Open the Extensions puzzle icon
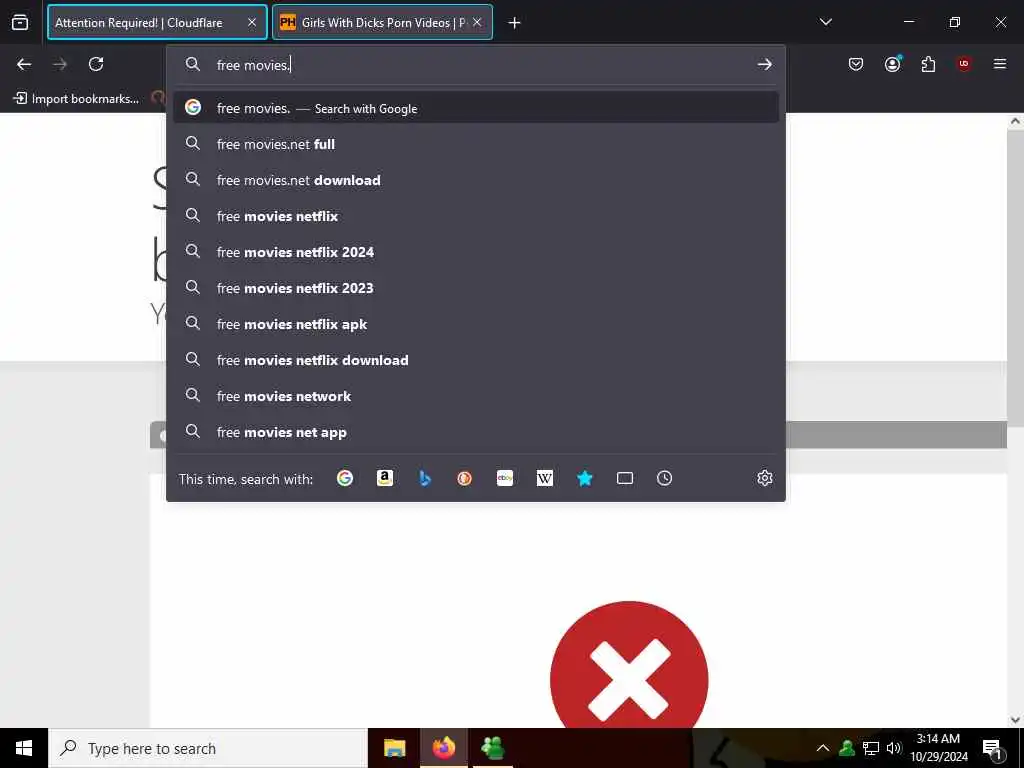Screen dimensions: 1024x768 click(928, 64)
